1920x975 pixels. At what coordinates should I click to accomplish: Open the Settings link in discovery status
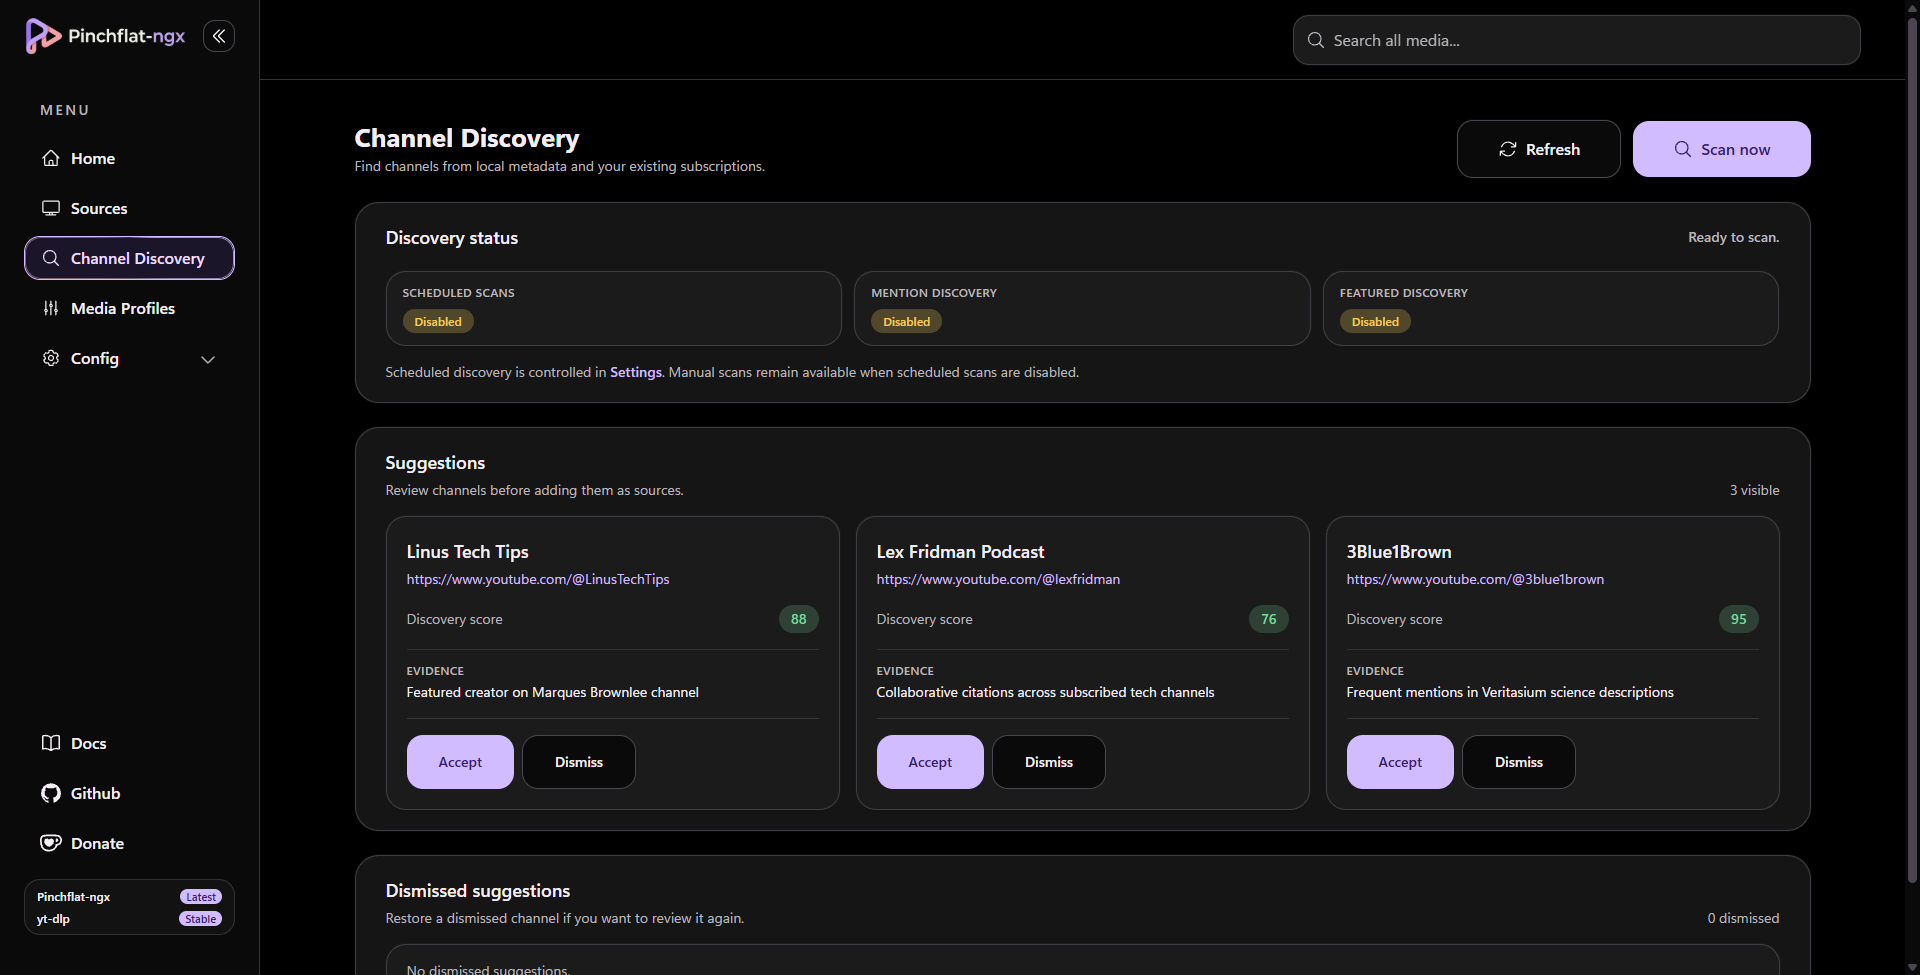636,372
